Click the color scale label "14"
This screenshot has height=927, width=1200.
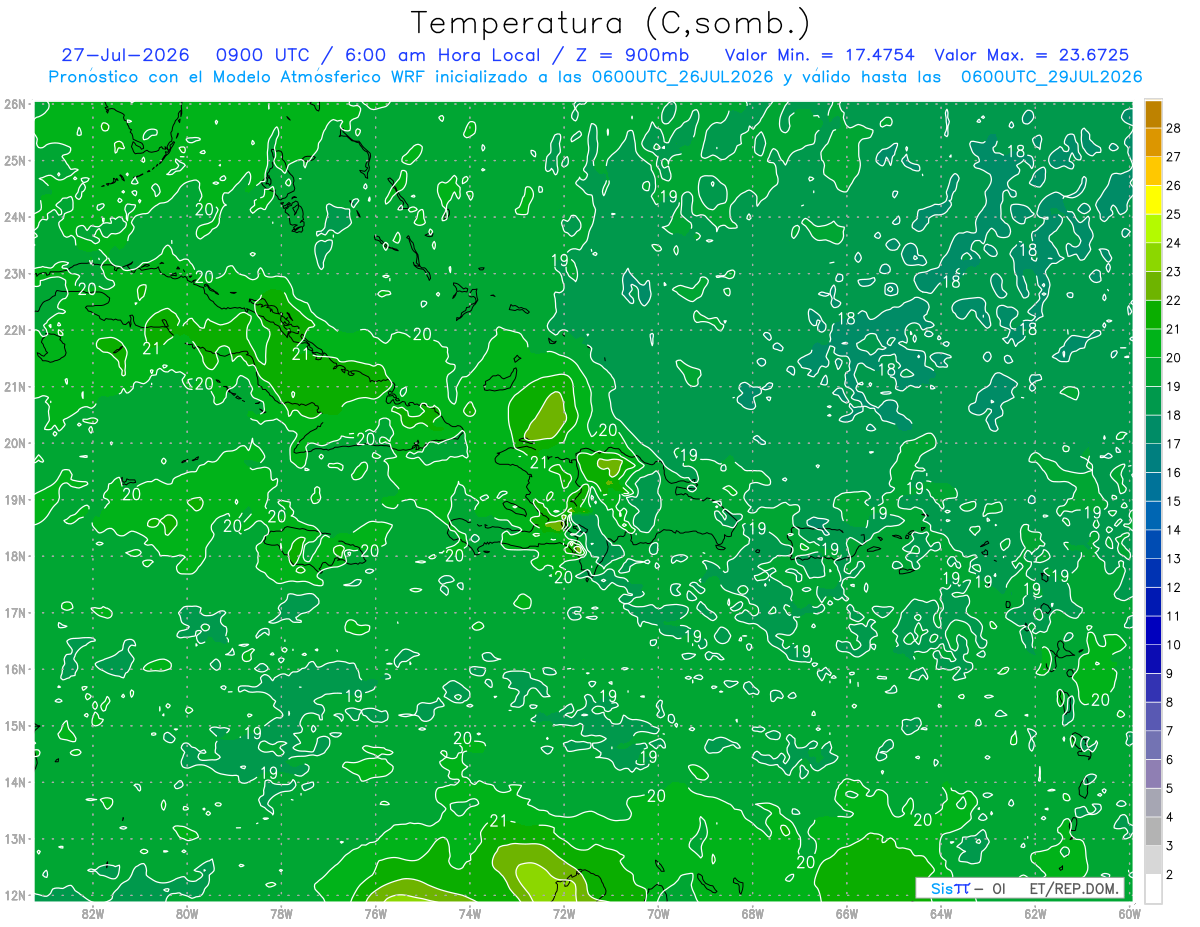pos(1174,530)
